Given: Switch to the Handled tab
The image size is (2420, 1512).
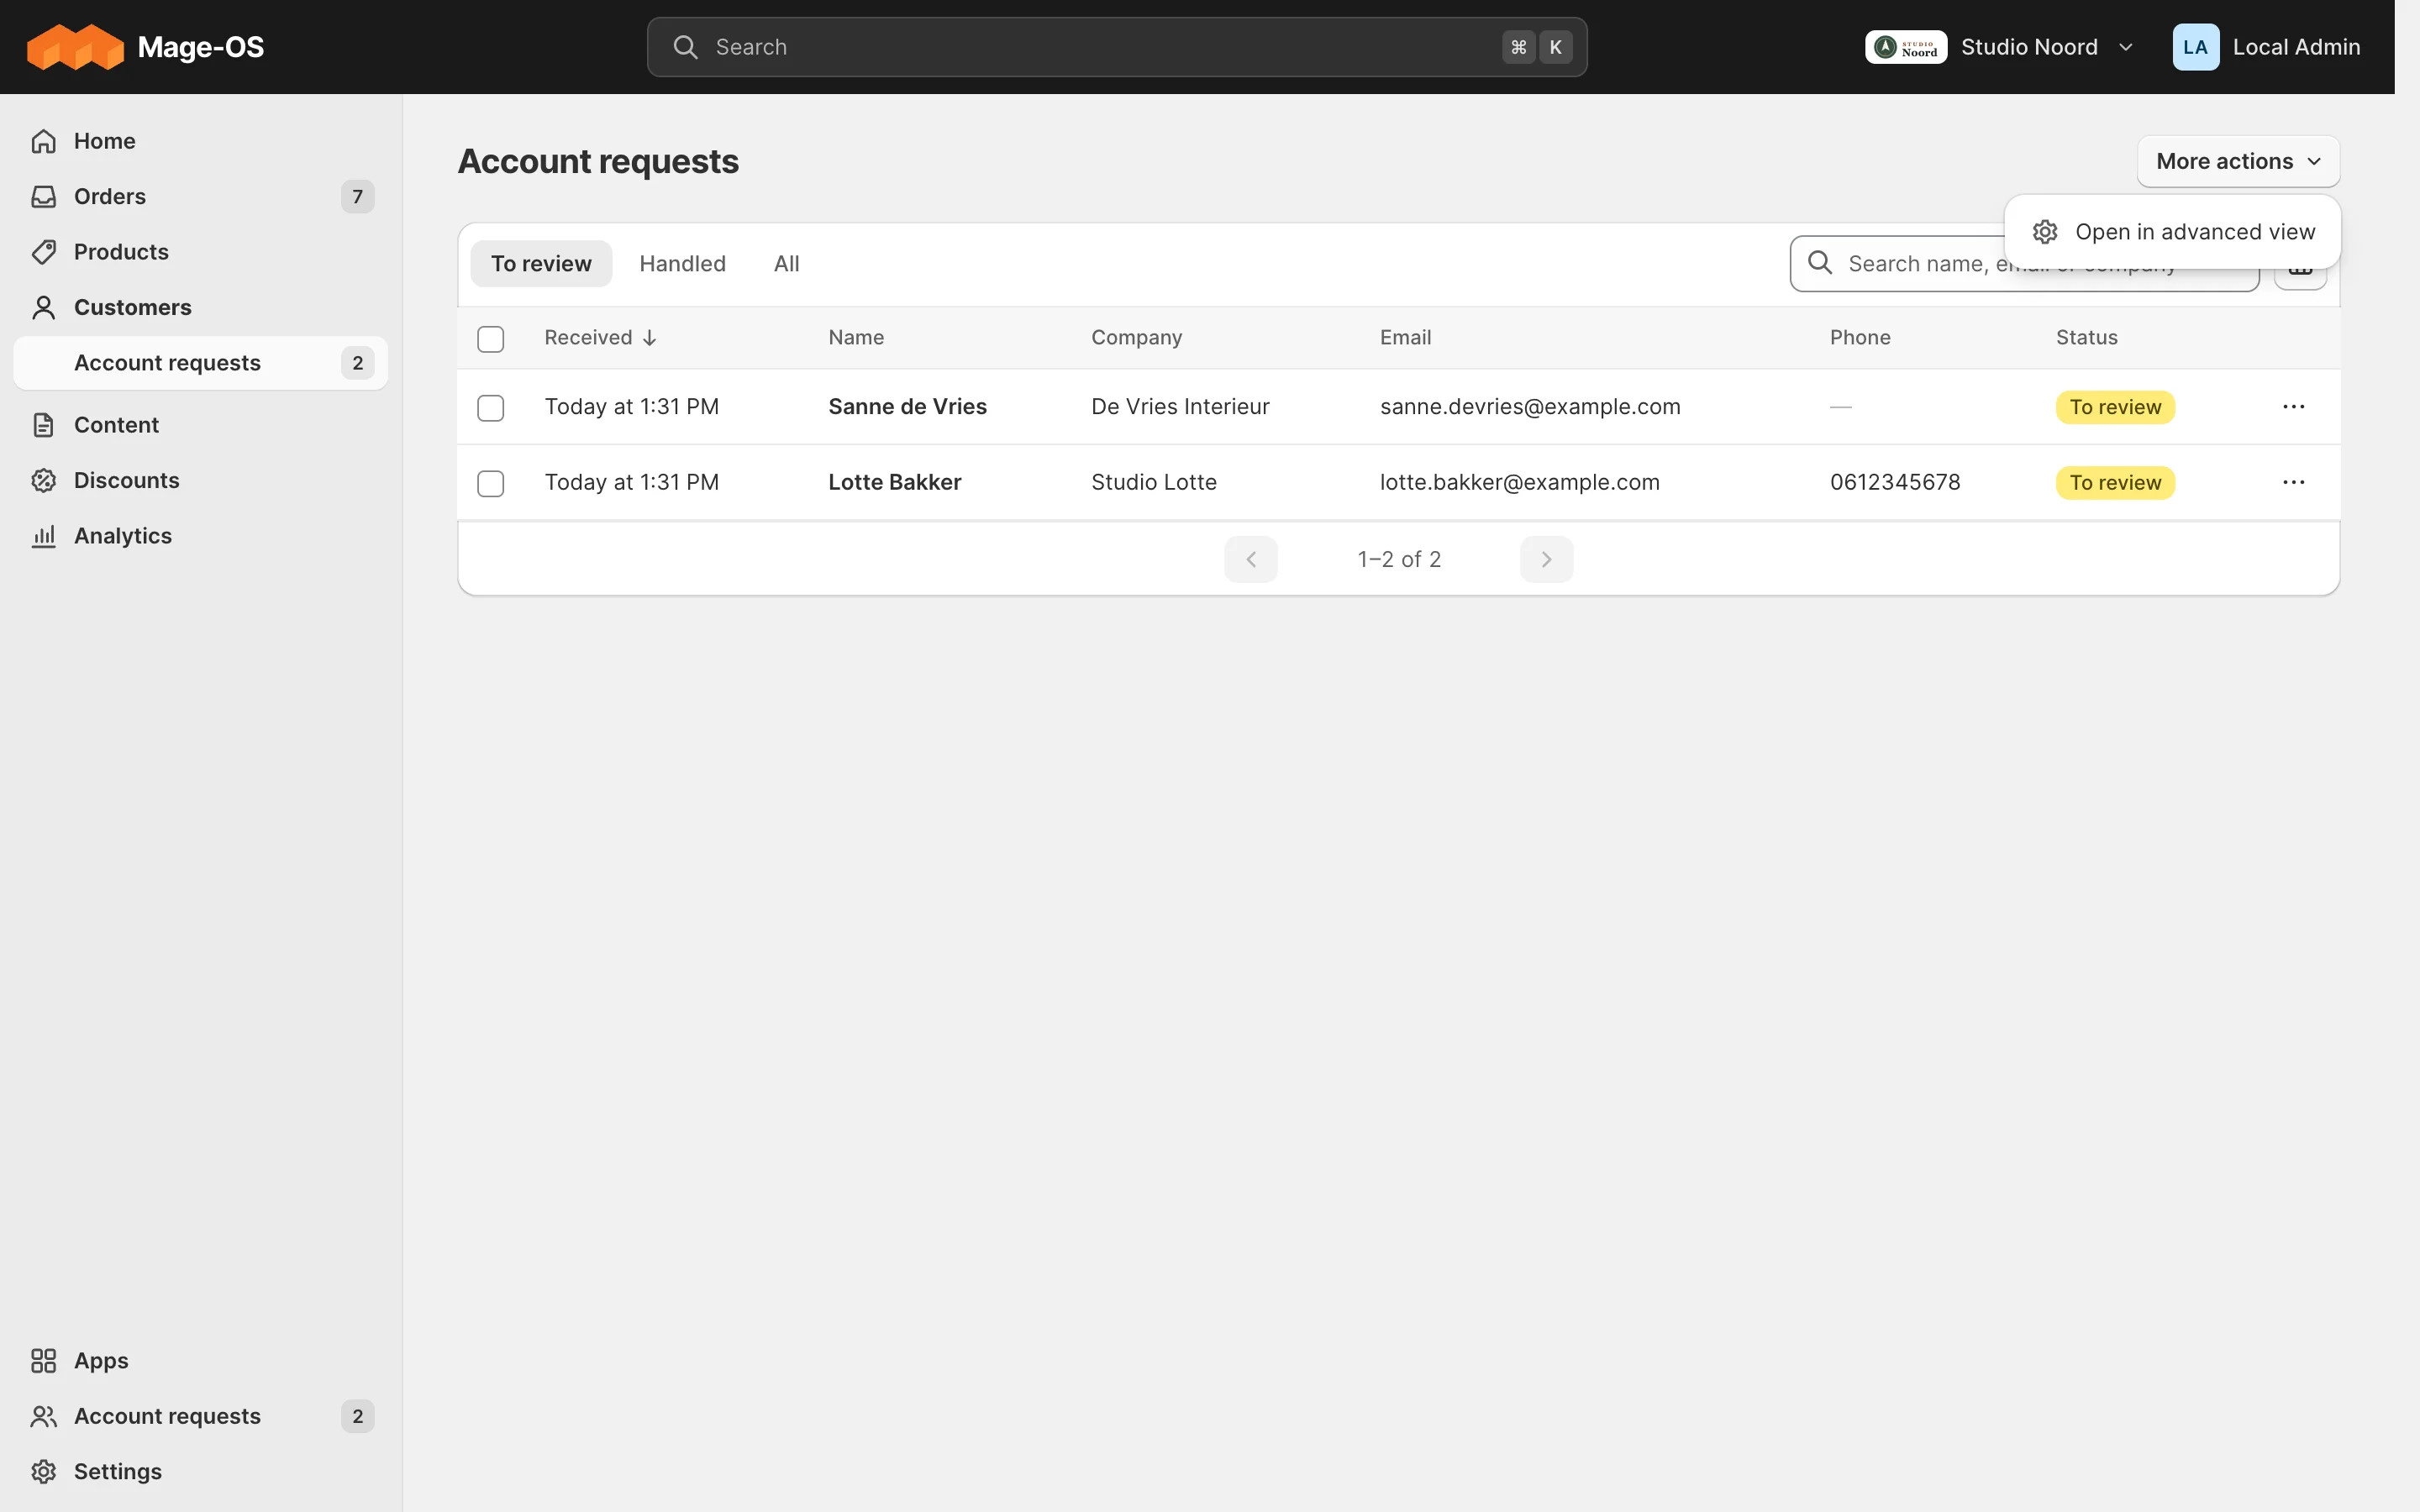Looking at the screenshot, I should click(682, 264).
